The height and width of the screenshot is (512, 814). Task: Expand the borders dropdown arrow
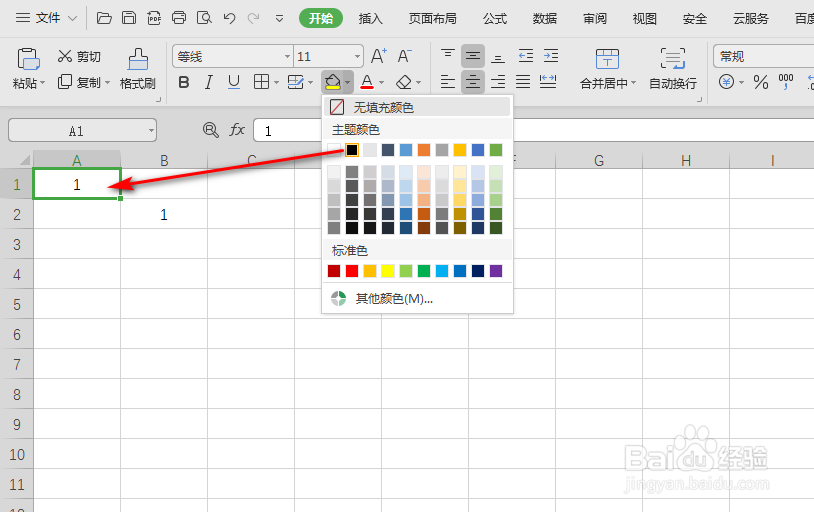(x=276, y=82)
